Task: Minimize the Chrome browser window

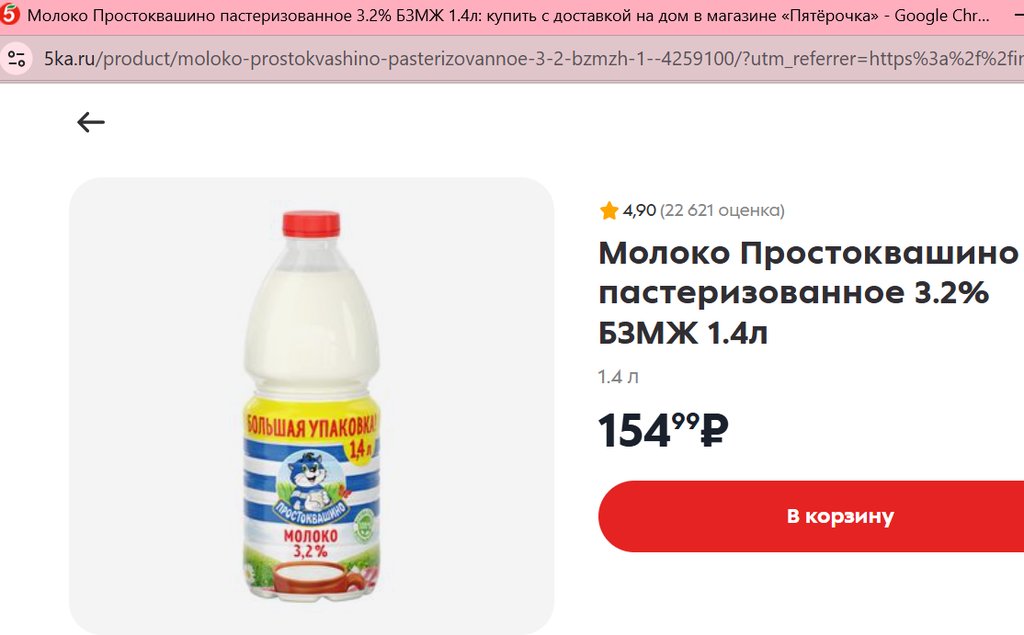Action: pos(1016,15)
